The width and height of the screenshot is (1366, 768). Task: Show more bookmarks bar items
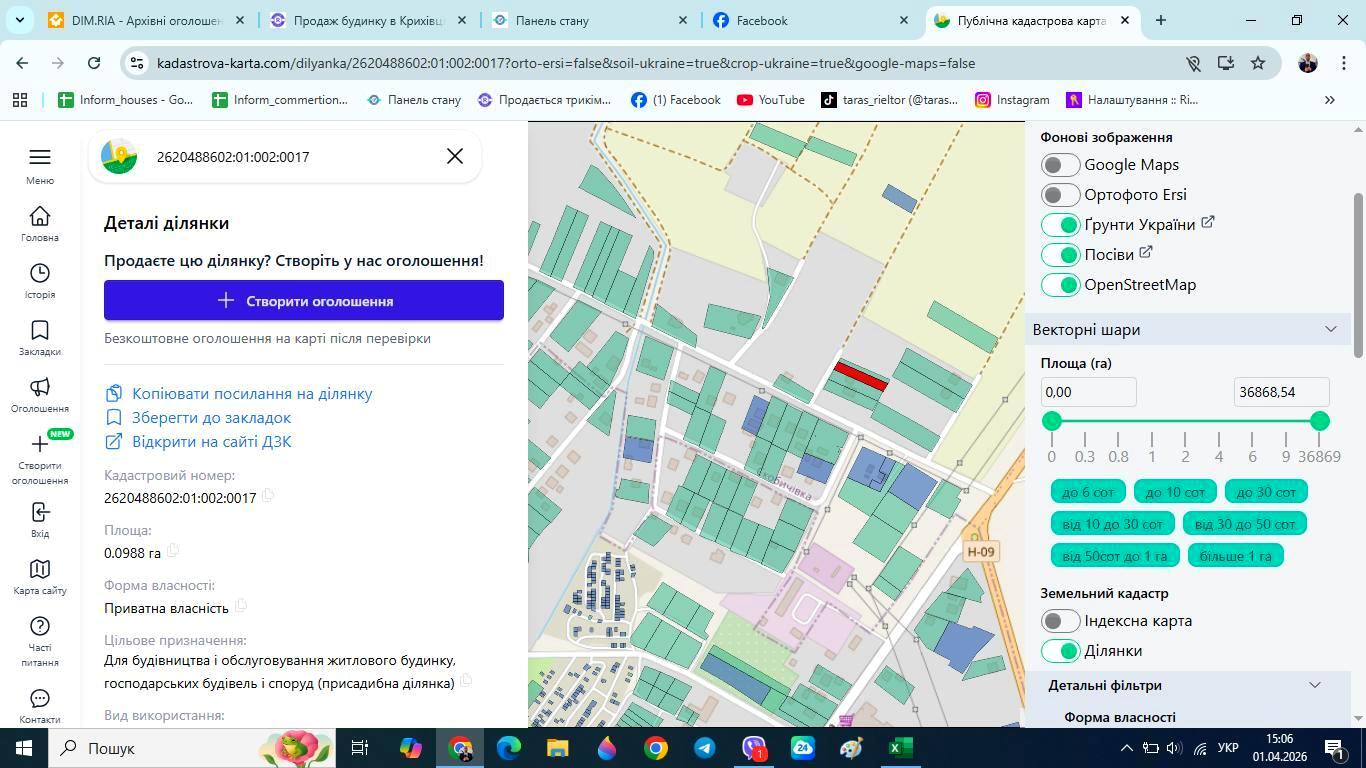pos(1329,100)
